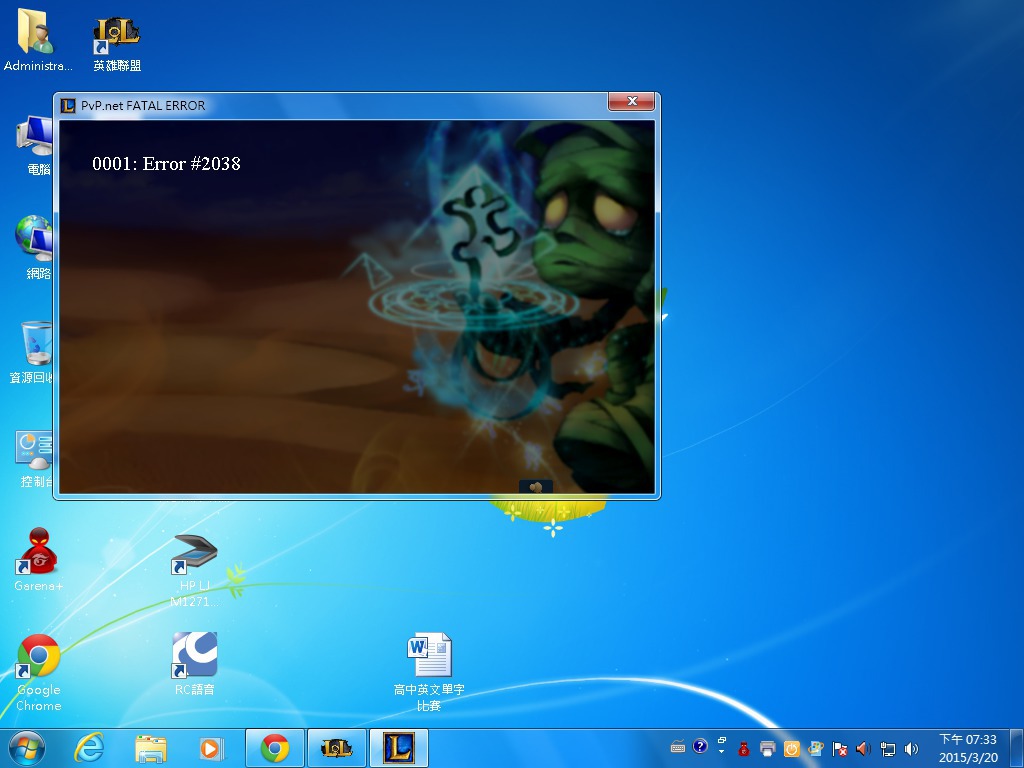Open the Administrator folder on the desktop

click(x=37, y=39)
